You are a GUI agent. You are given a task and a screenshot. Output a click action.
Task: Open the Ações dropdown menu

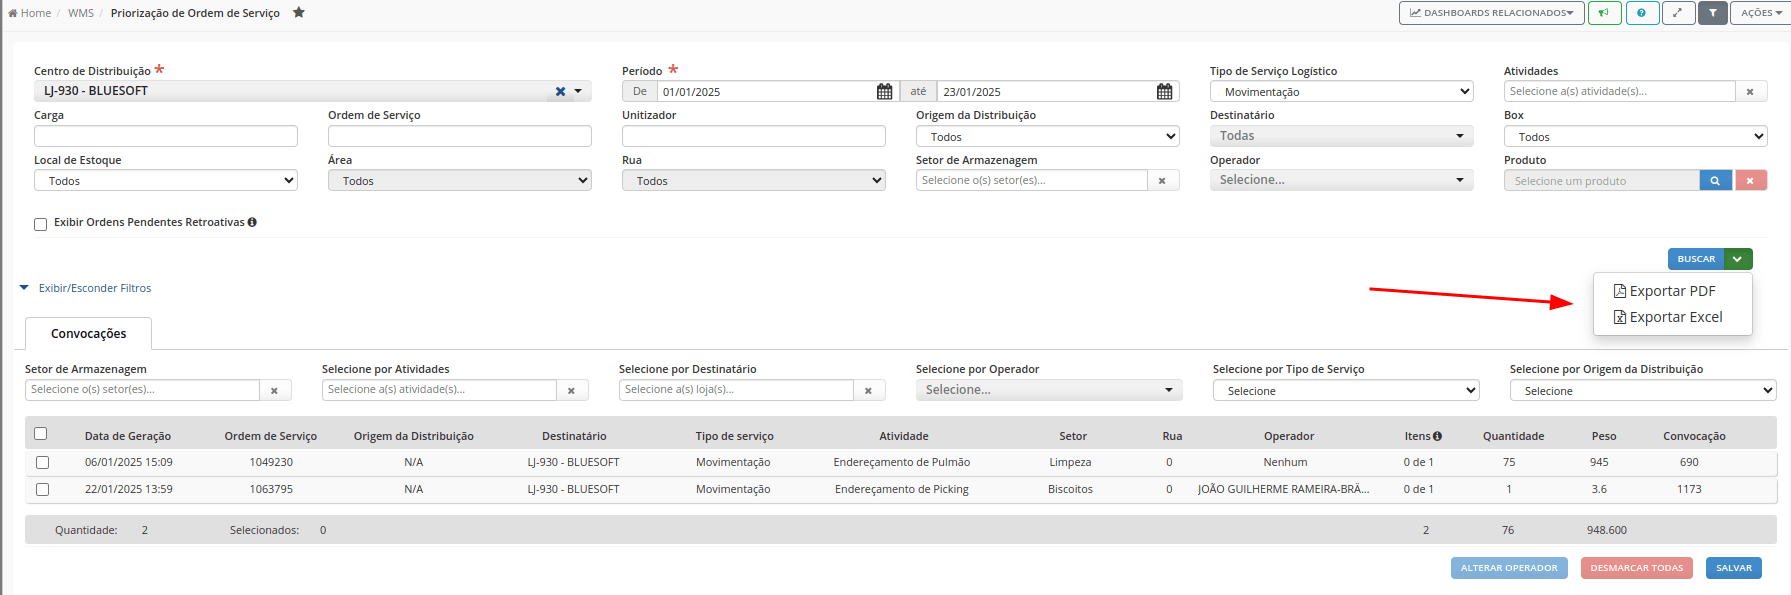1760,13
